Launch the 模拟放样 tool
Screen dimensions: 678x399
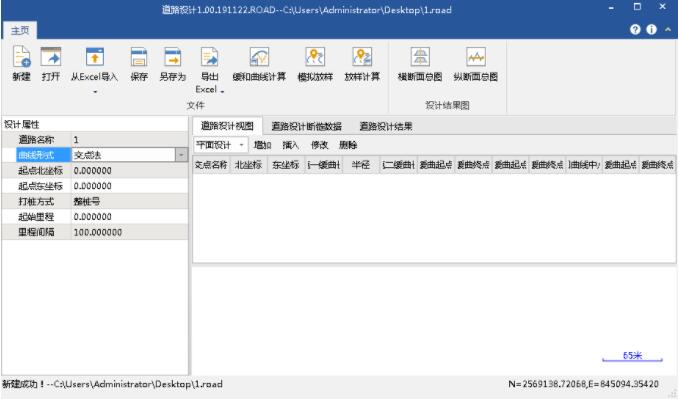click(315, 57)
